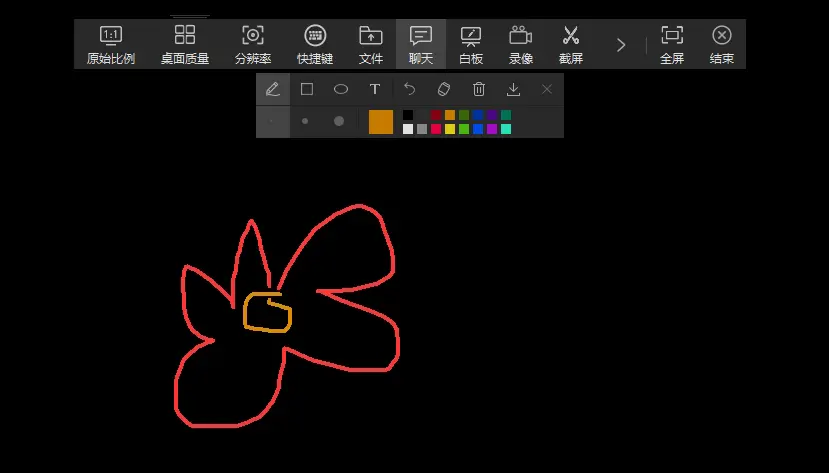Select the smallest brush size

click(271, 121)
